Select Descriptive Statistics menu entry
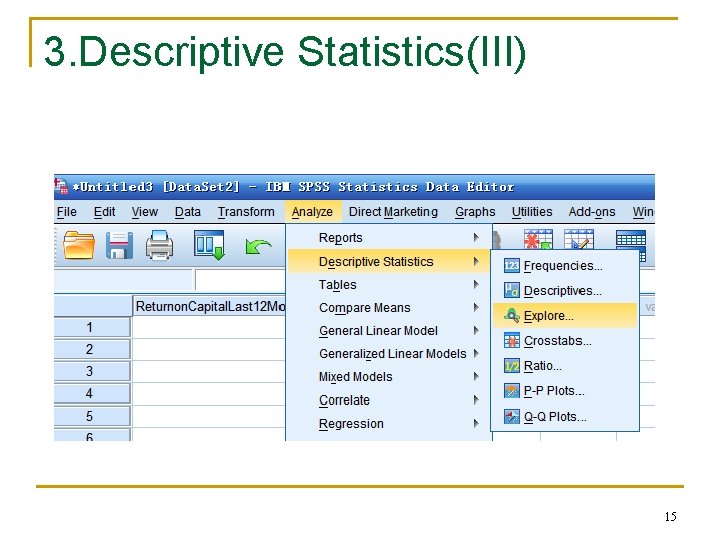 [x=389, y=261]
